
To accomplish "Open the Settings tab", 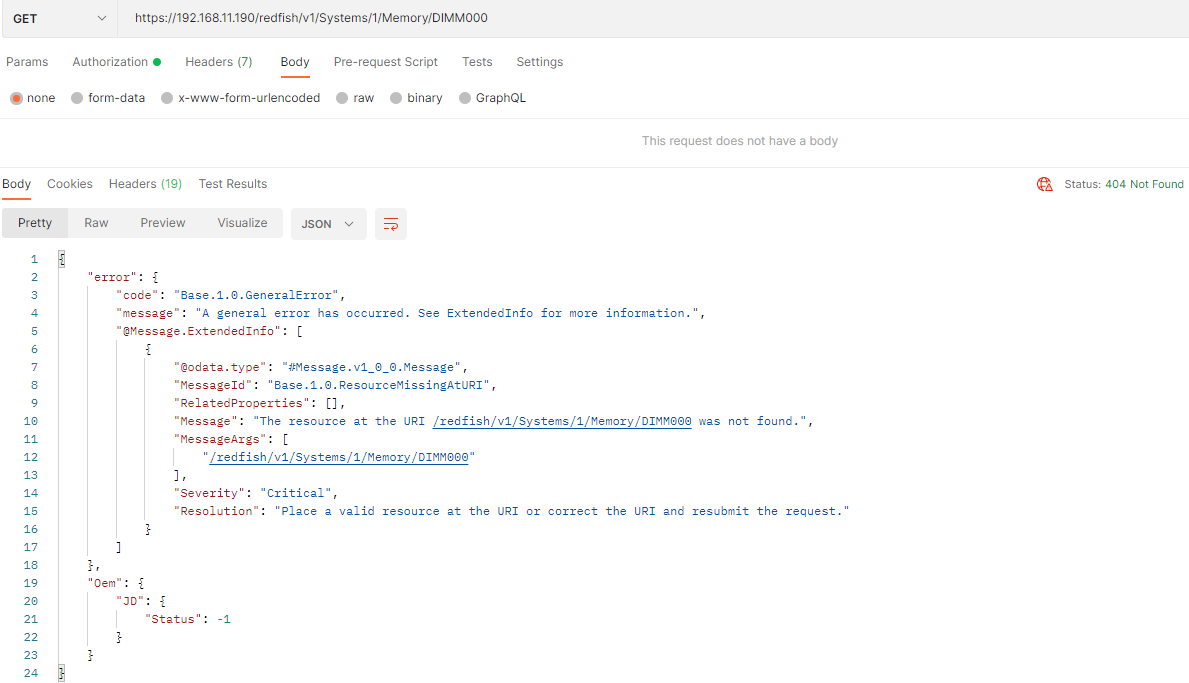I will coord(540,62).
